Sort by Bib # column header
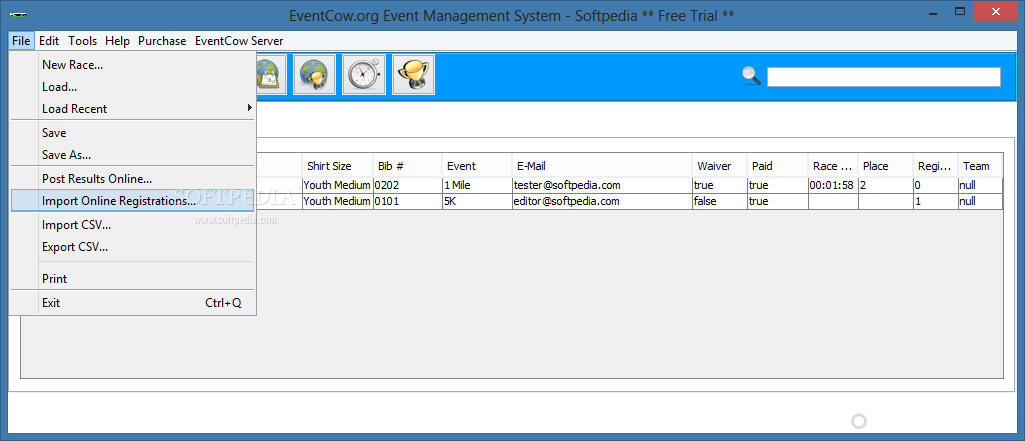Image resolution: width=1025 pixels, height=441 pixels. [x=407, y=166]
